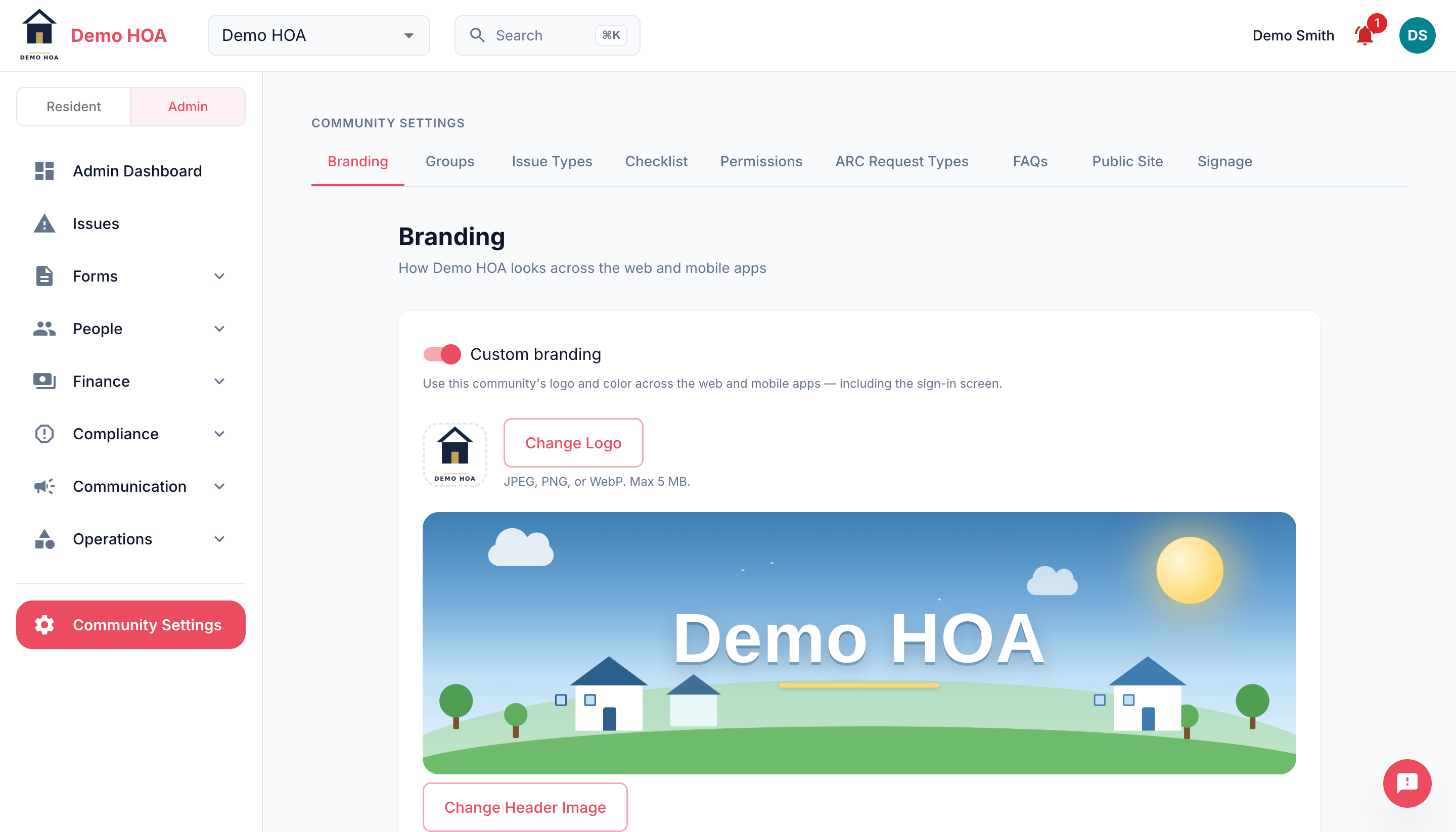Expand the People menu chevron
Screen dimensions: 1456x832
pos(220,329)
